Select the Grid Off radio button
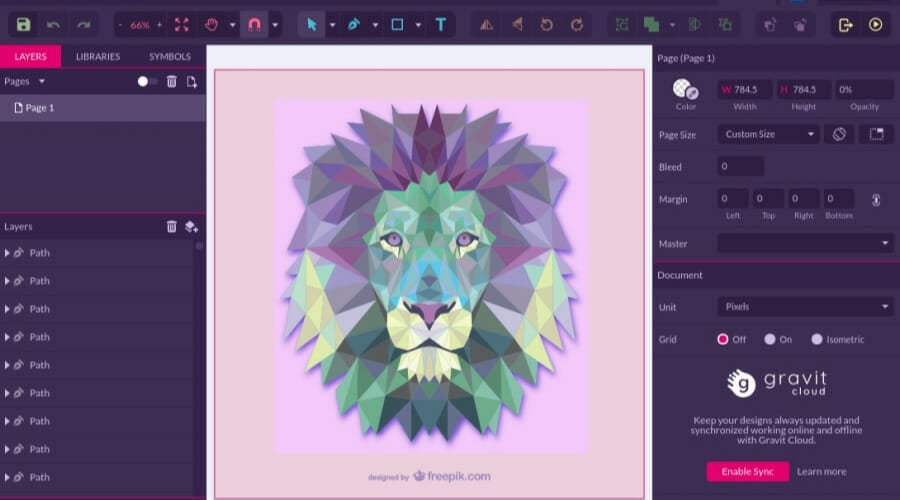 tap(723, 339)
